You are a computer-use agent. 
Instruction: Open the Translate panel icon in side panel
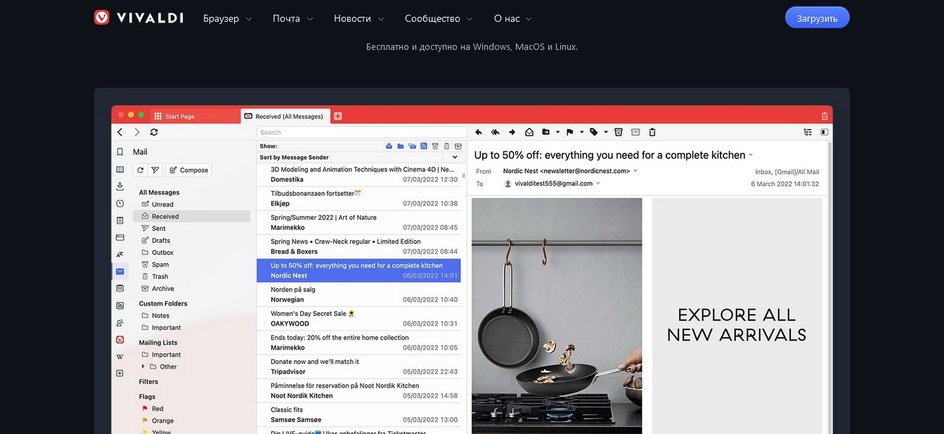120,254
